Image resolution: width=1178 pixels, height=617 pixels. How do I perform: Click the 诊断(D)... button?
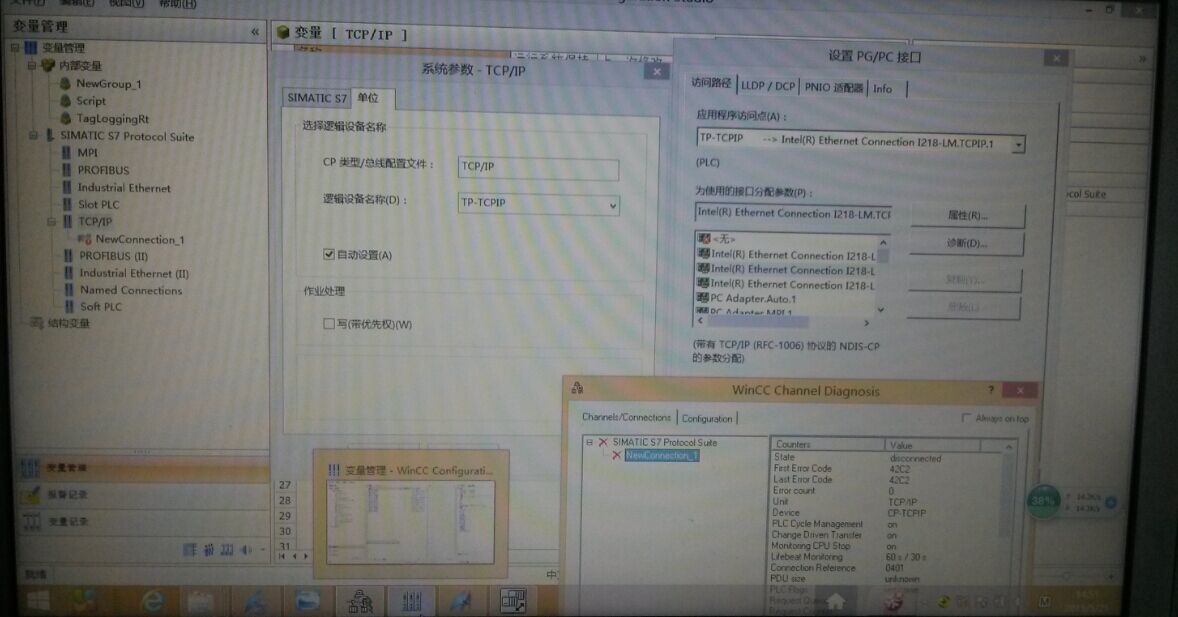[967, 243]
